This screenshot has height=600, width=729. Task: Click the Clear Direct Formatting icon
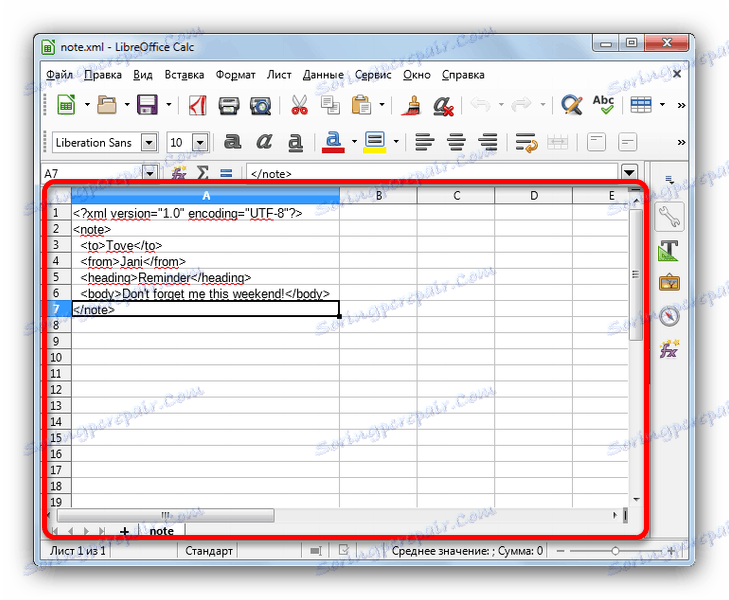(443, 105)
